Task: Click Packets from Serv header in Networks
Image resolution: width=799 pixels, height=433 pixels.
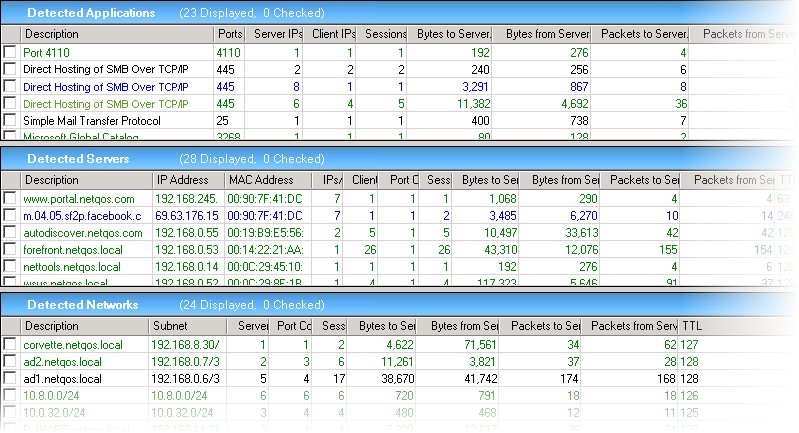Action: pyautogui.click(x=629, y=326)
